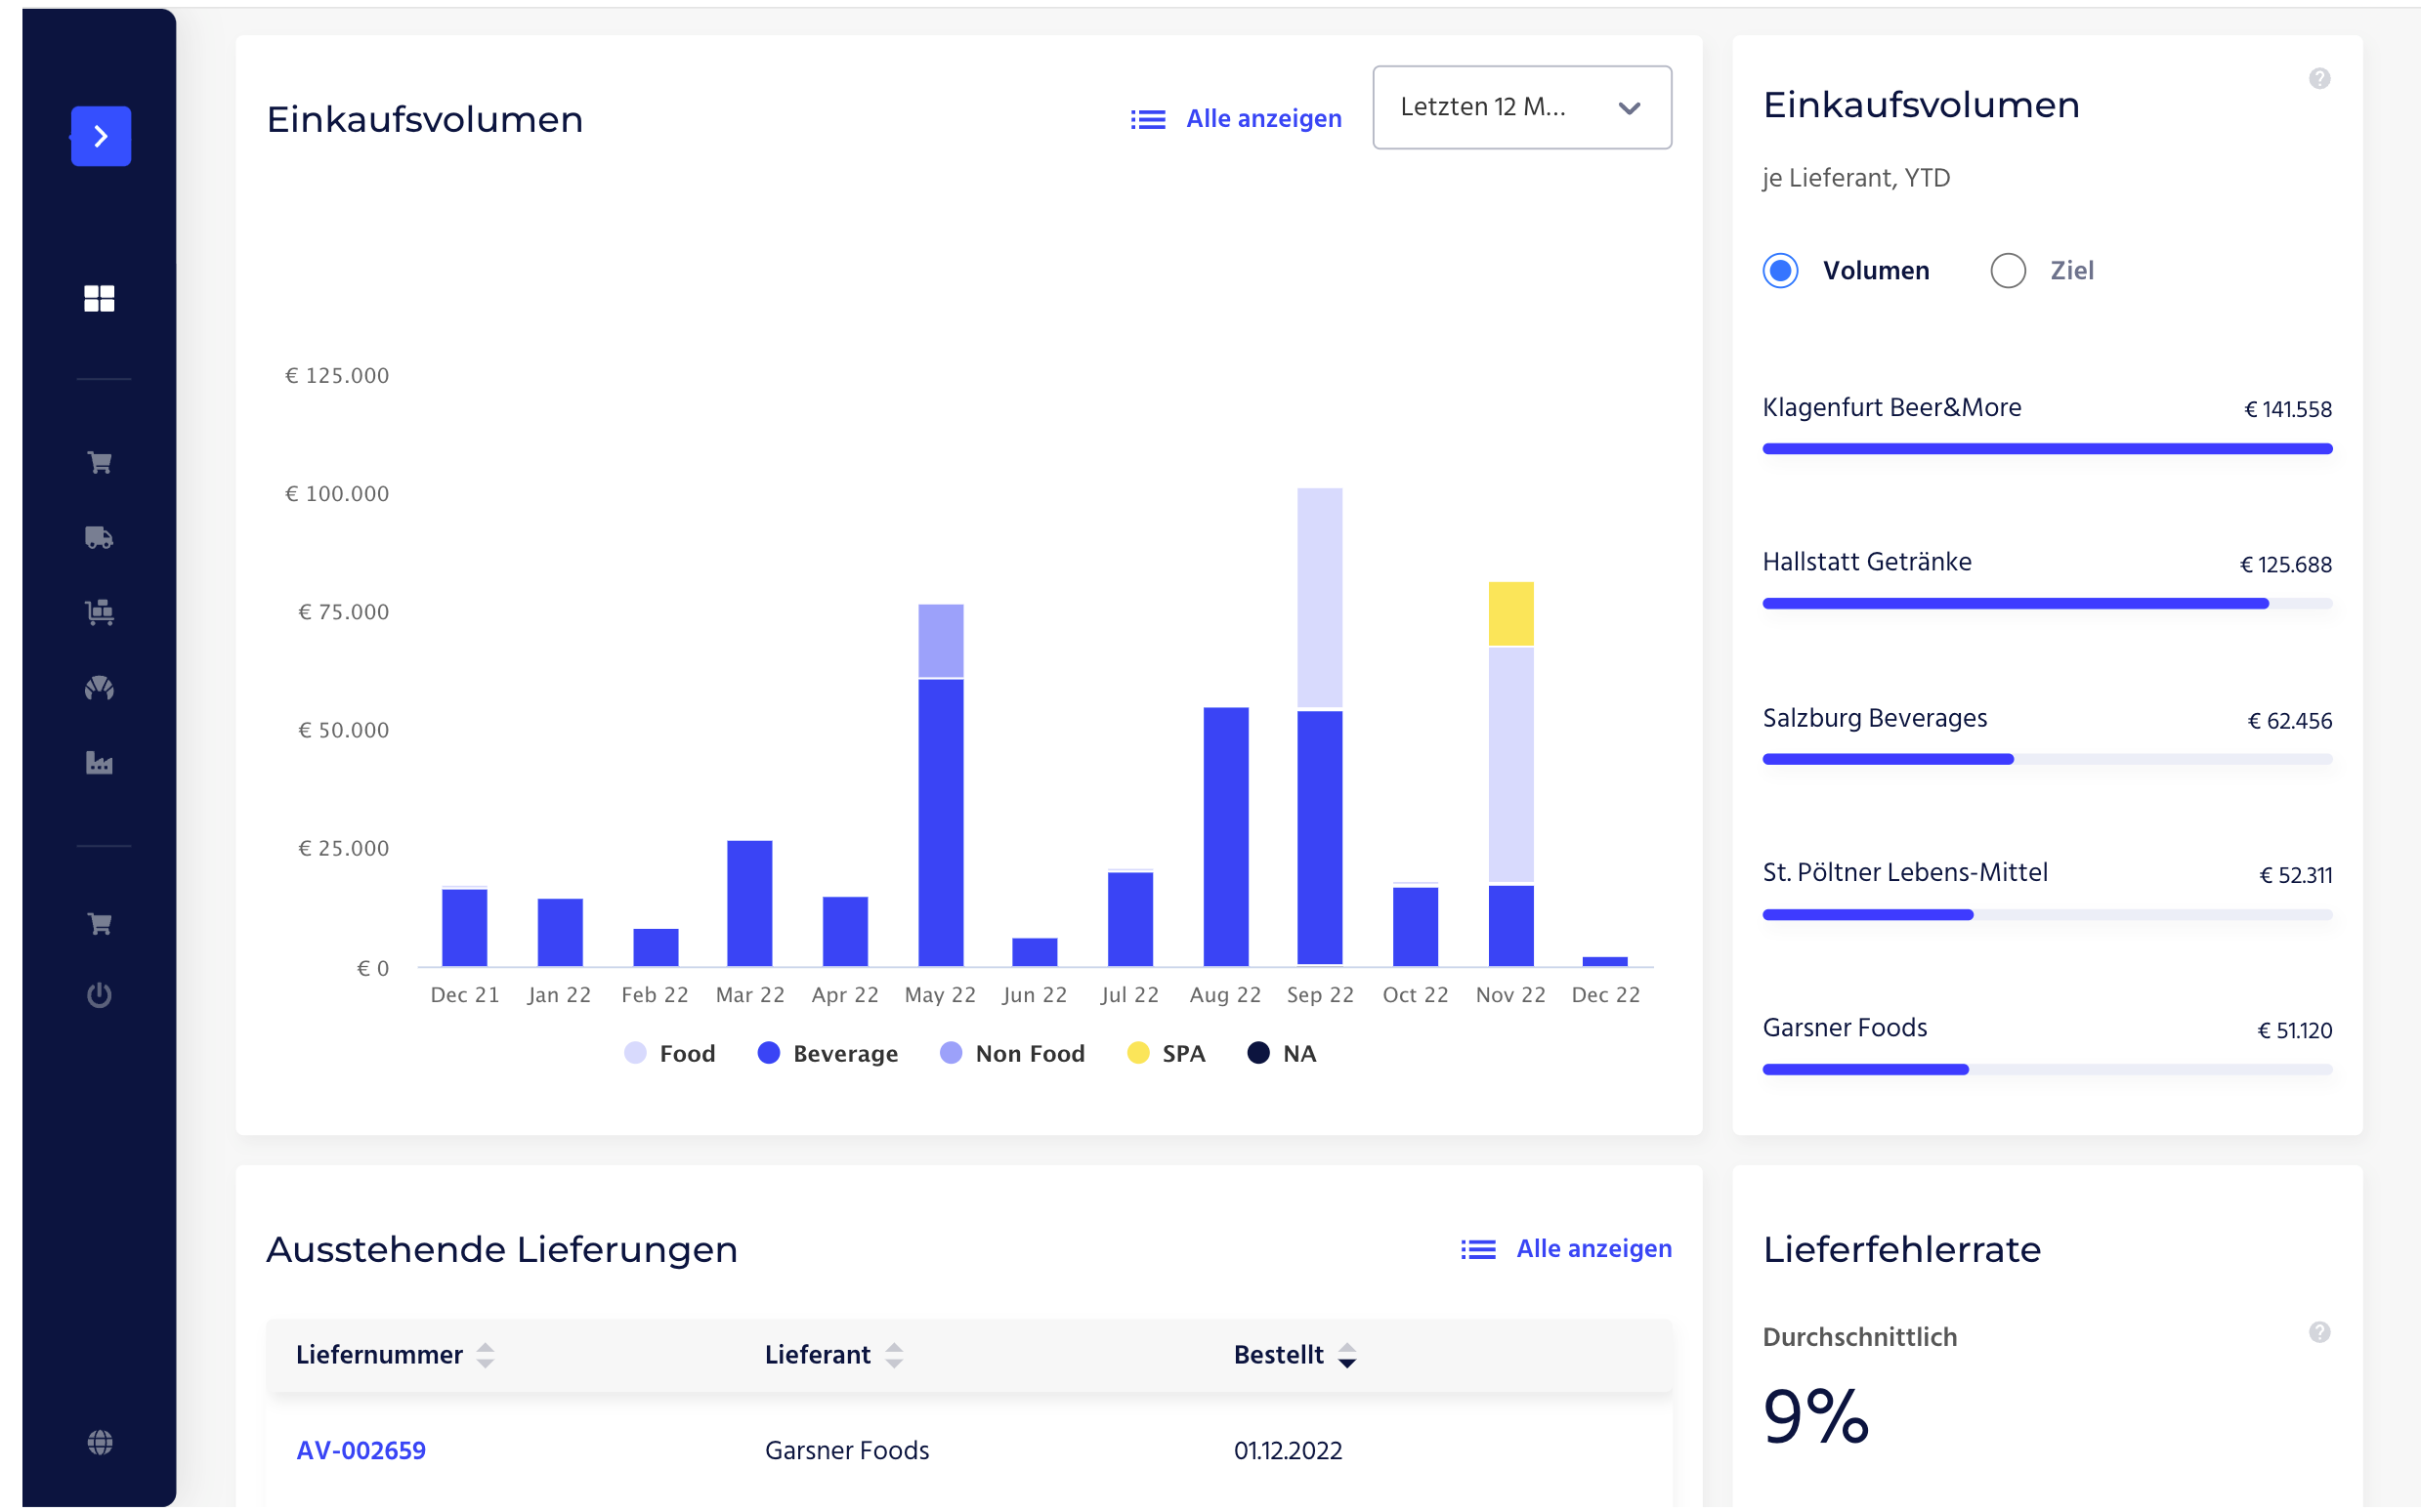The height and width of the screenshot is (1512, 2421).
Task: Click the yellow SPA segment in Nov 22
Action: tap(1510, 614)
